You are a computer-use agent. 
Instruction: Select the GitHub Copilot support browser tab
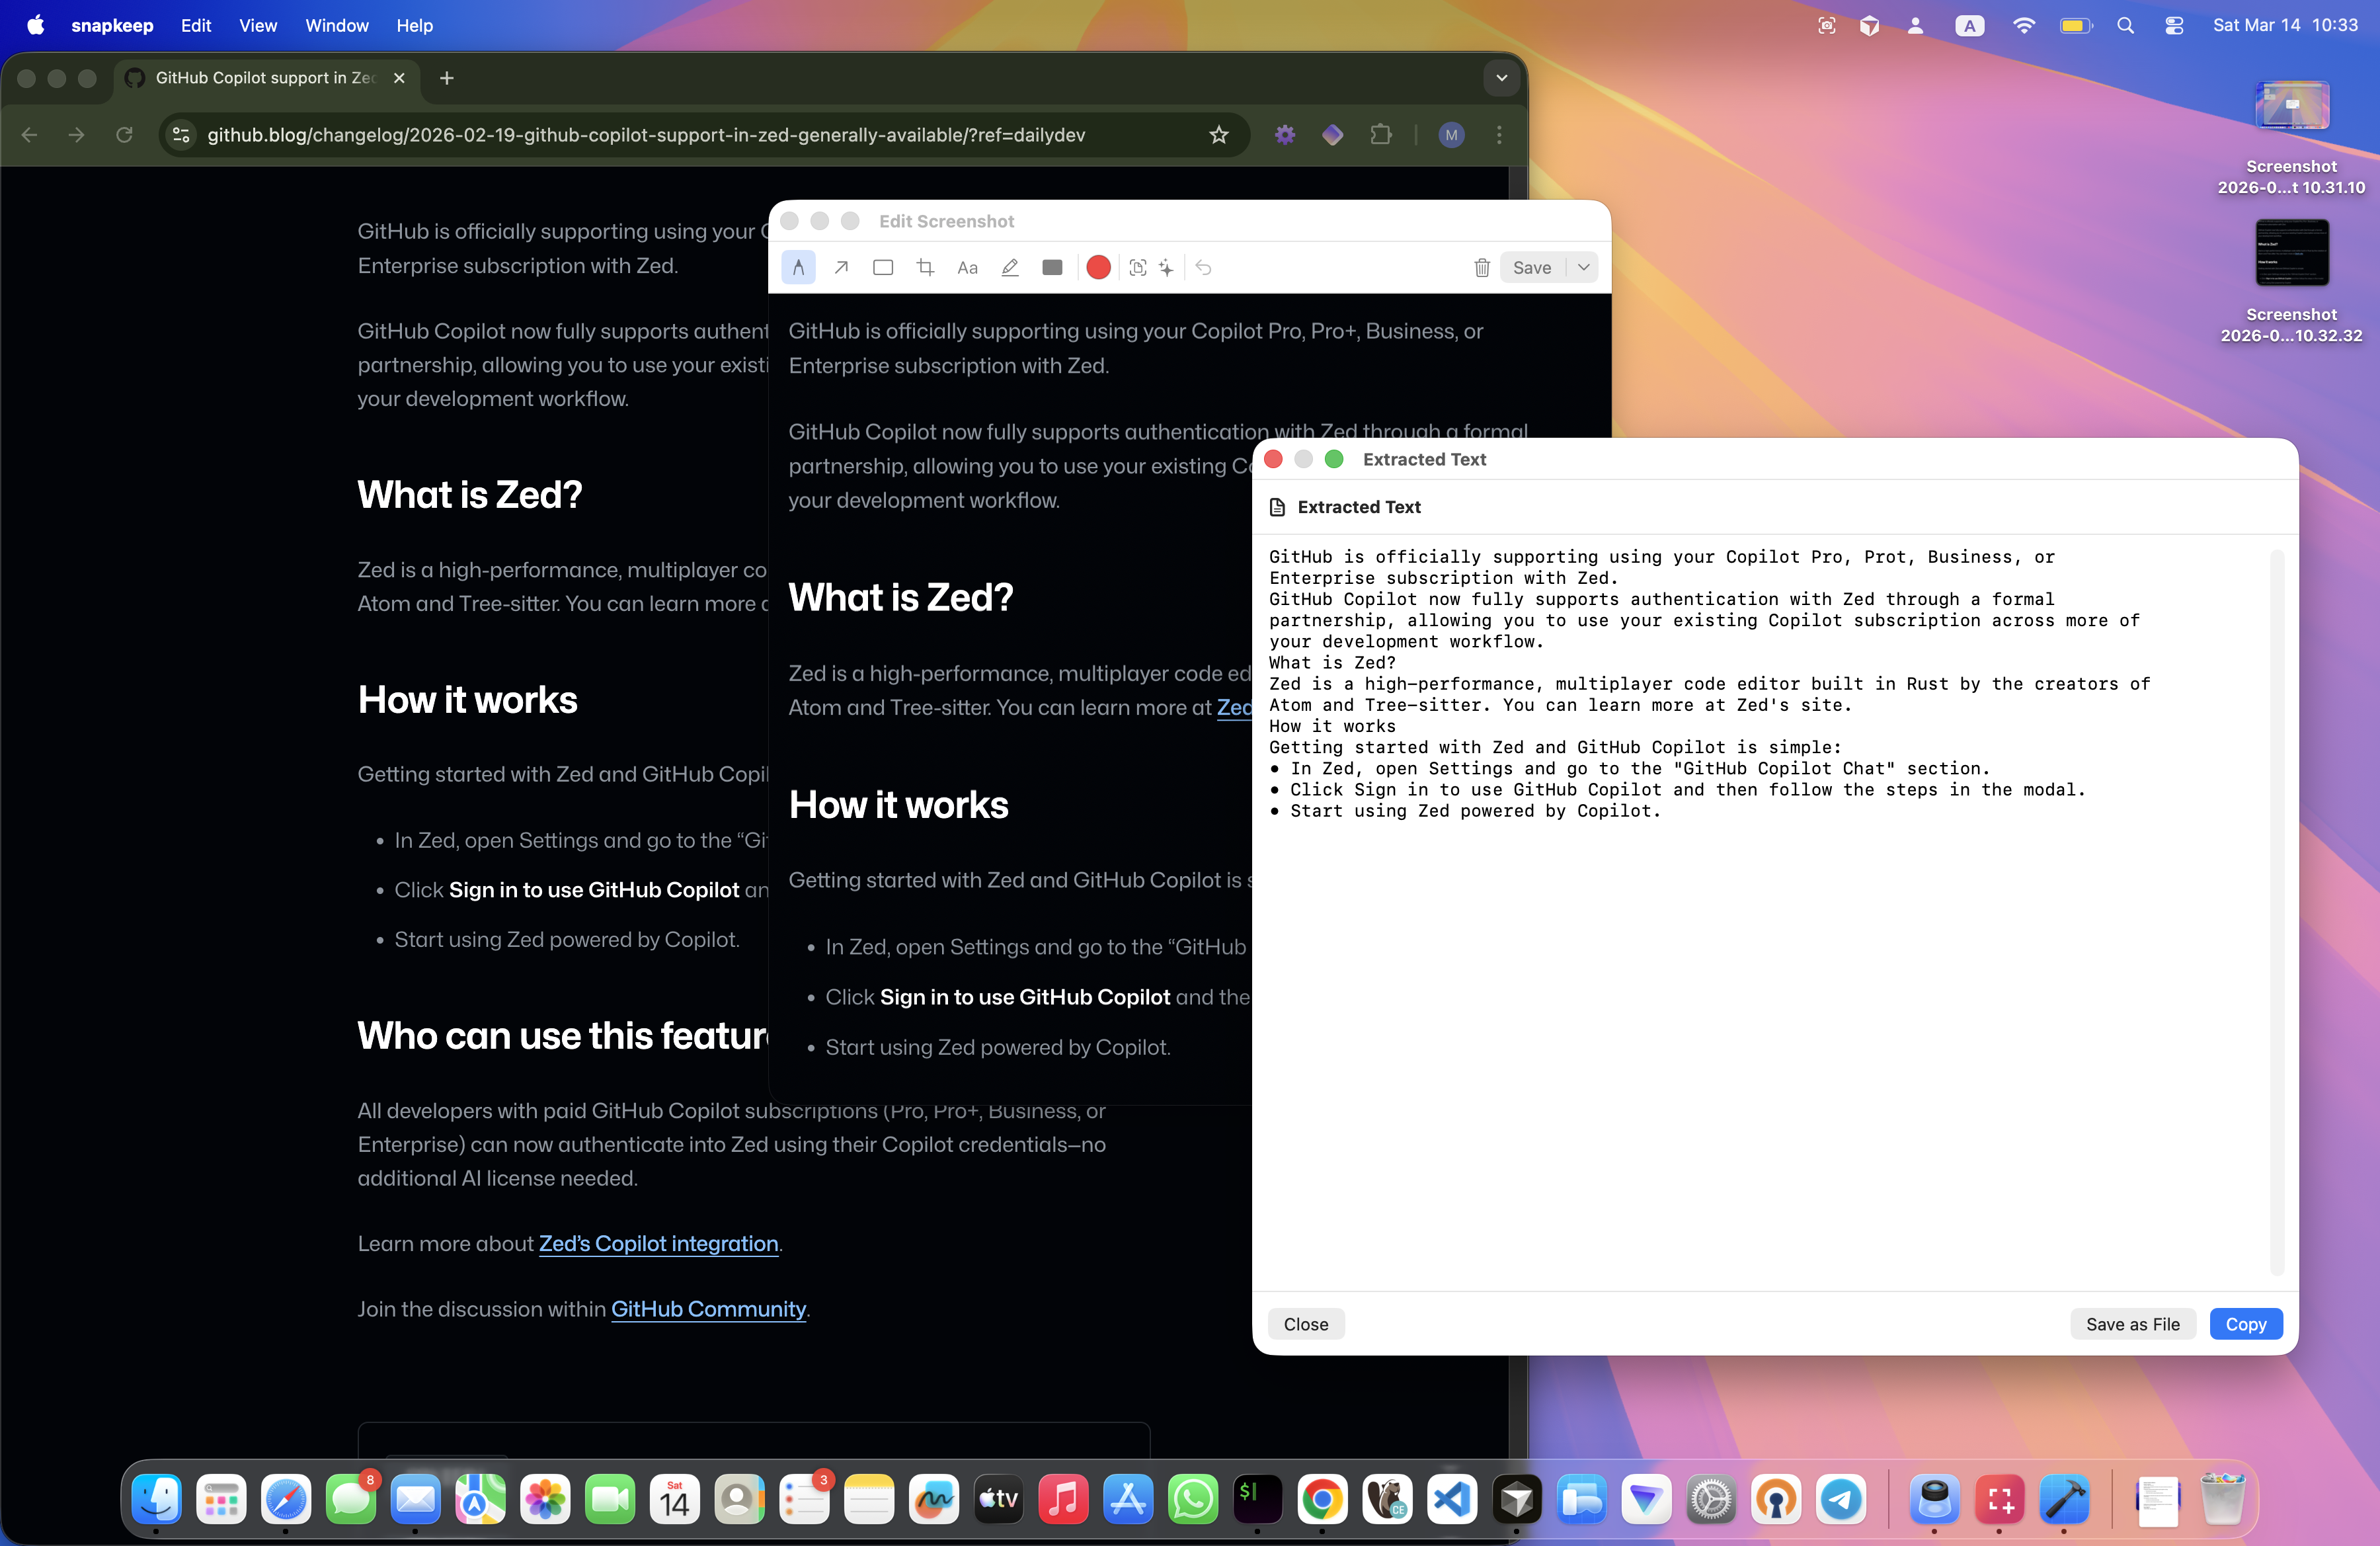265,77
